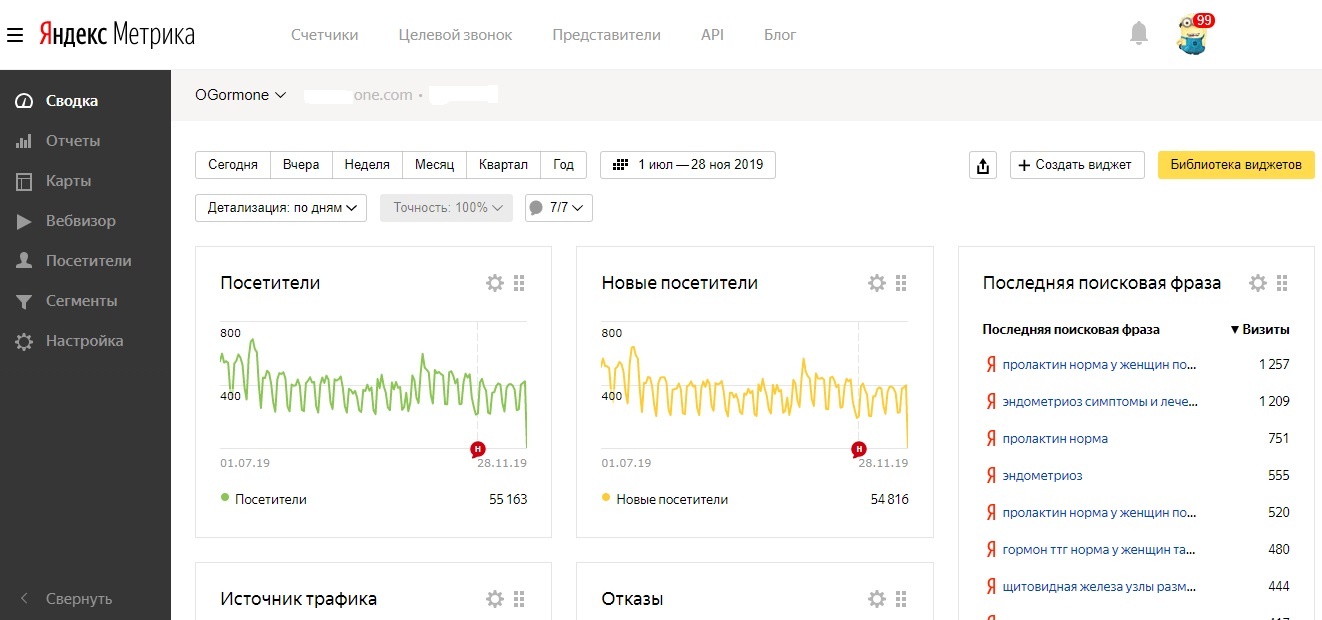
Task: Open the date range picker field
Action: click(688, 165)
